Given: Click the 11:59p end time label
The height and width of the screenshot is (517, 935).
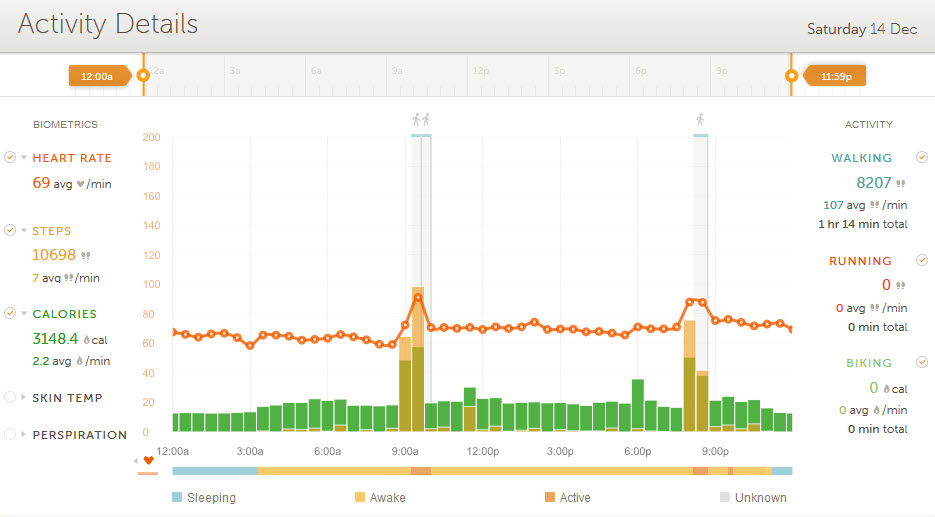Looking at the screenshot, I should (835, 75).
